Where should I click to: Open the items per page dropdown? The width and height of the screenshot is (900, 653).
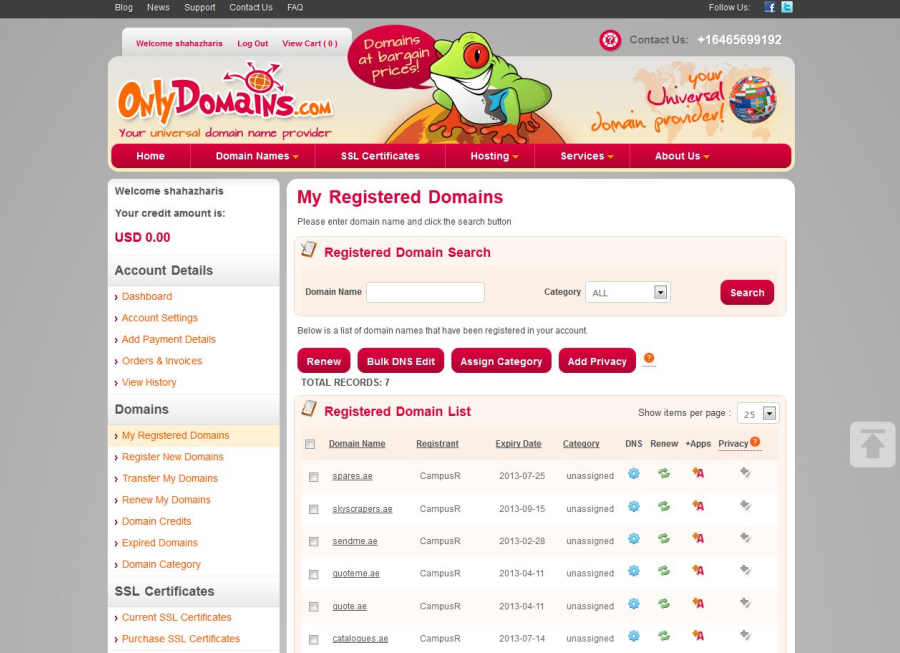758,413
